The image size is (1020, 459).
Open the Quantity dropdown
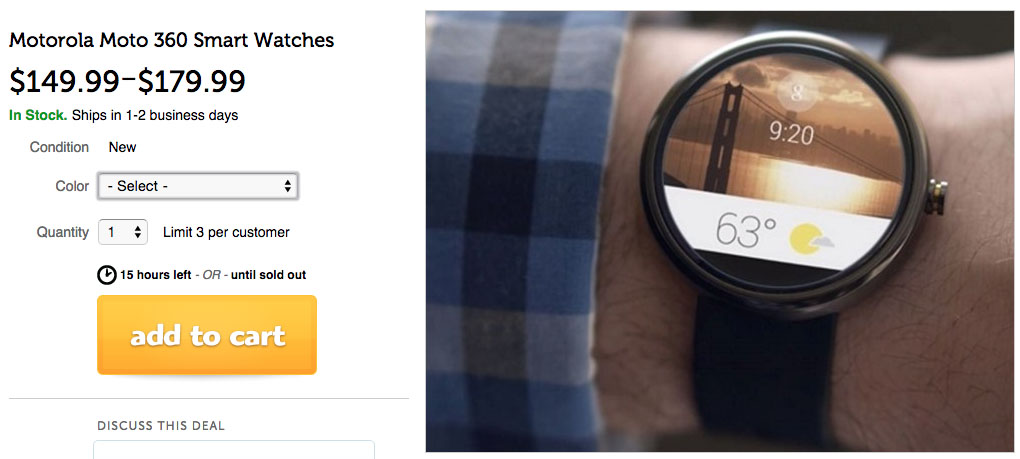coord(123,232)
